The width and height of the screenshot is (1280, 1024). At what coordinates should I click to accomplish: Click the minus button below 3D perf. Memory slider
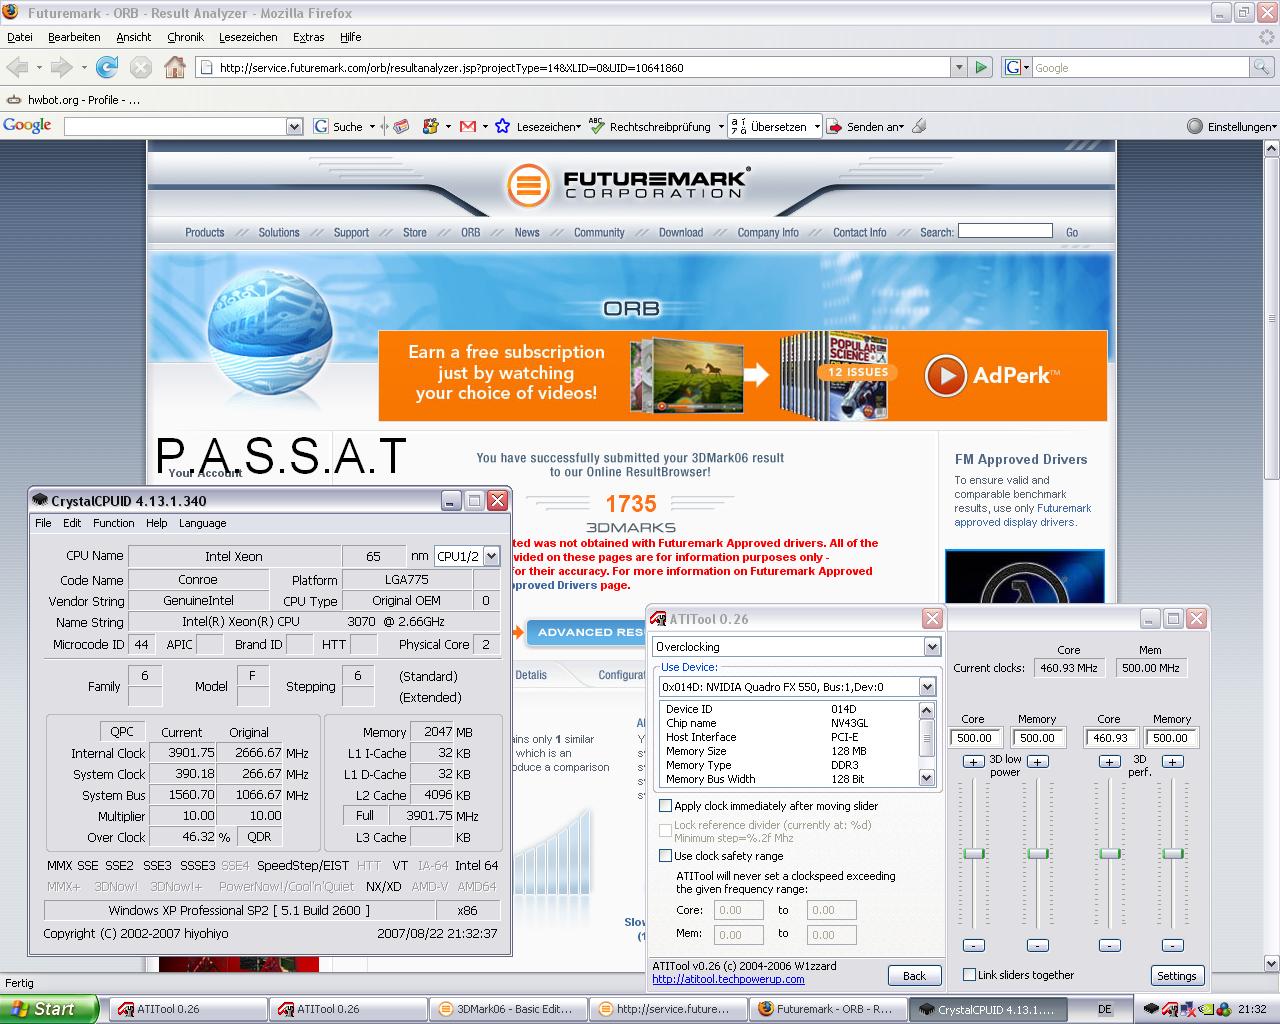click(1174, 945)
